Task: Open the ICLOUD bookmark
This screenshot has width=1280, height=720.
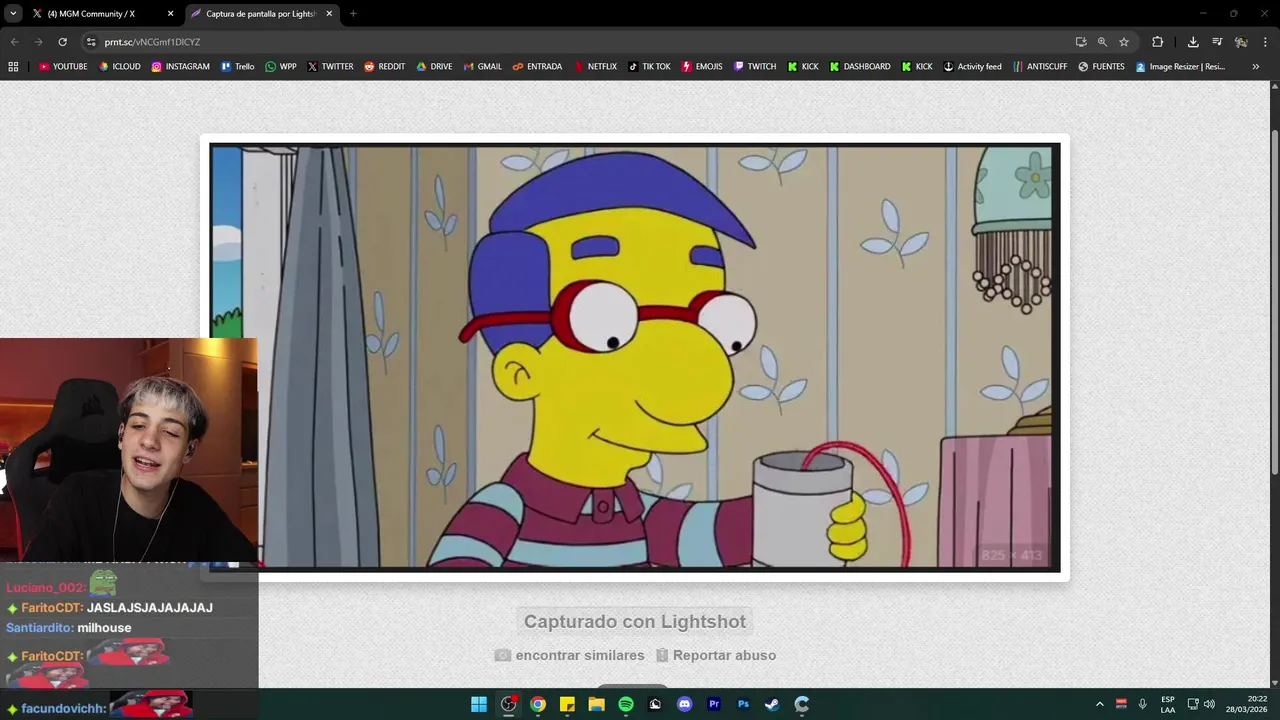Action: tap(120, 67)
